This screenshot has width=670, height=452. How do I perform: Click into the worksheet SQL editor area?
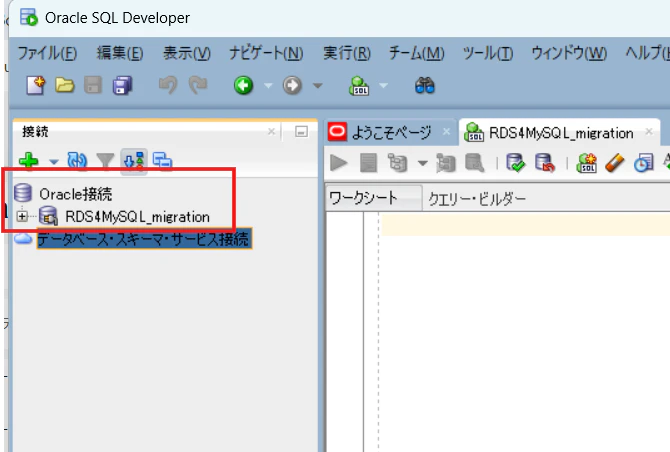(525, 332)
